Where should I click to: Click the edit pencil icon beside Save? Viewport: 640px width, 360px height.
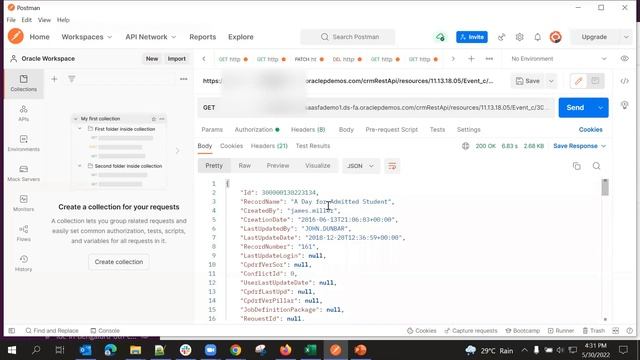[578, 81]
